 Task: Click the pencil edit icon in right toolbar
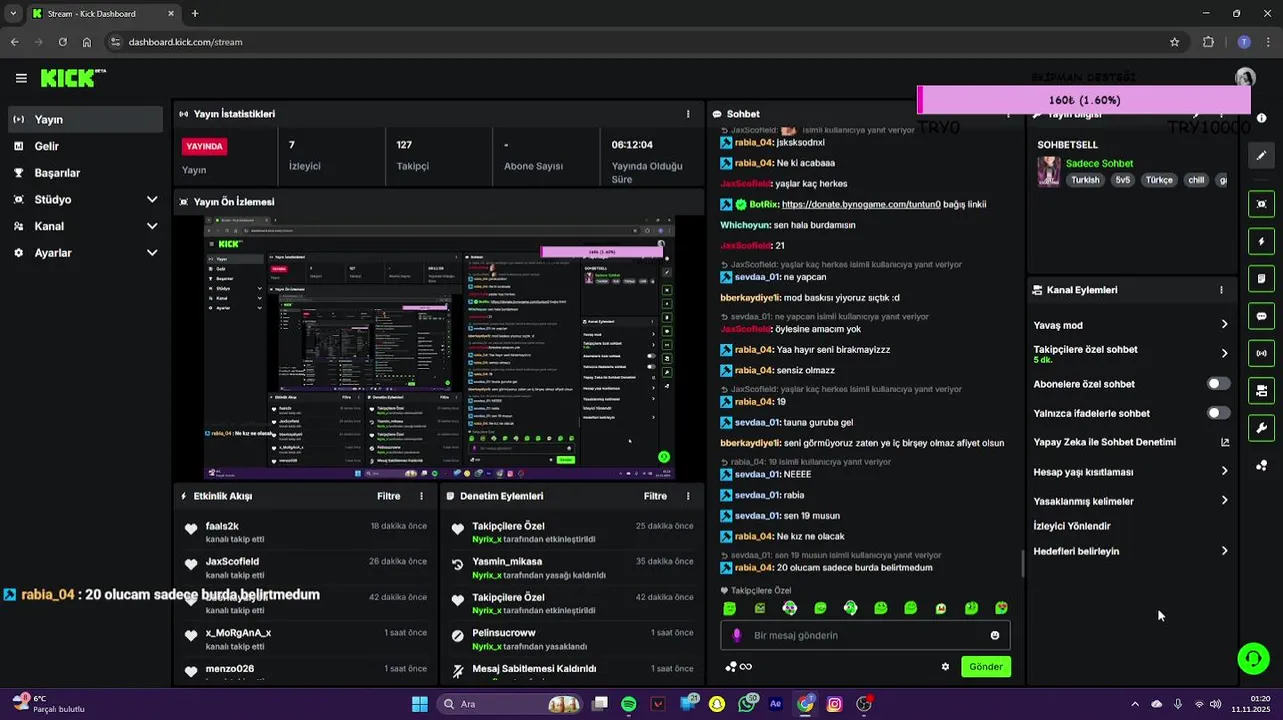1261,156
